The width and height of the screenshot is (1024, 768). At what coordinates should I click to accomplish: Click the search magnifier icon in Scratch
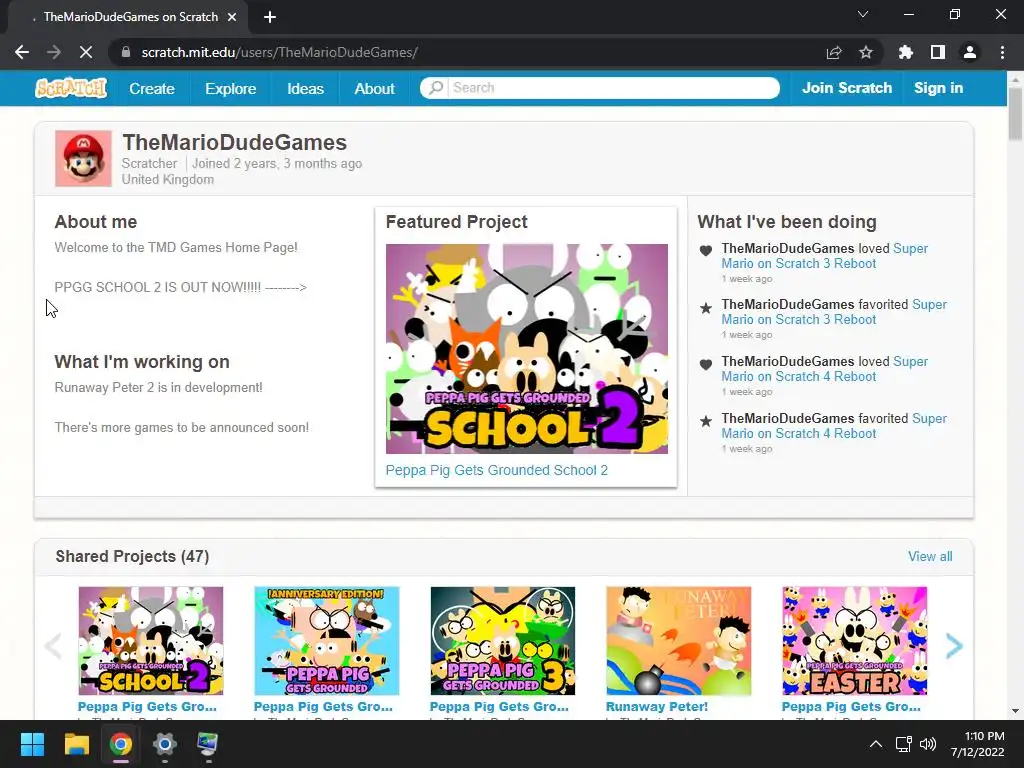point(436,88)
